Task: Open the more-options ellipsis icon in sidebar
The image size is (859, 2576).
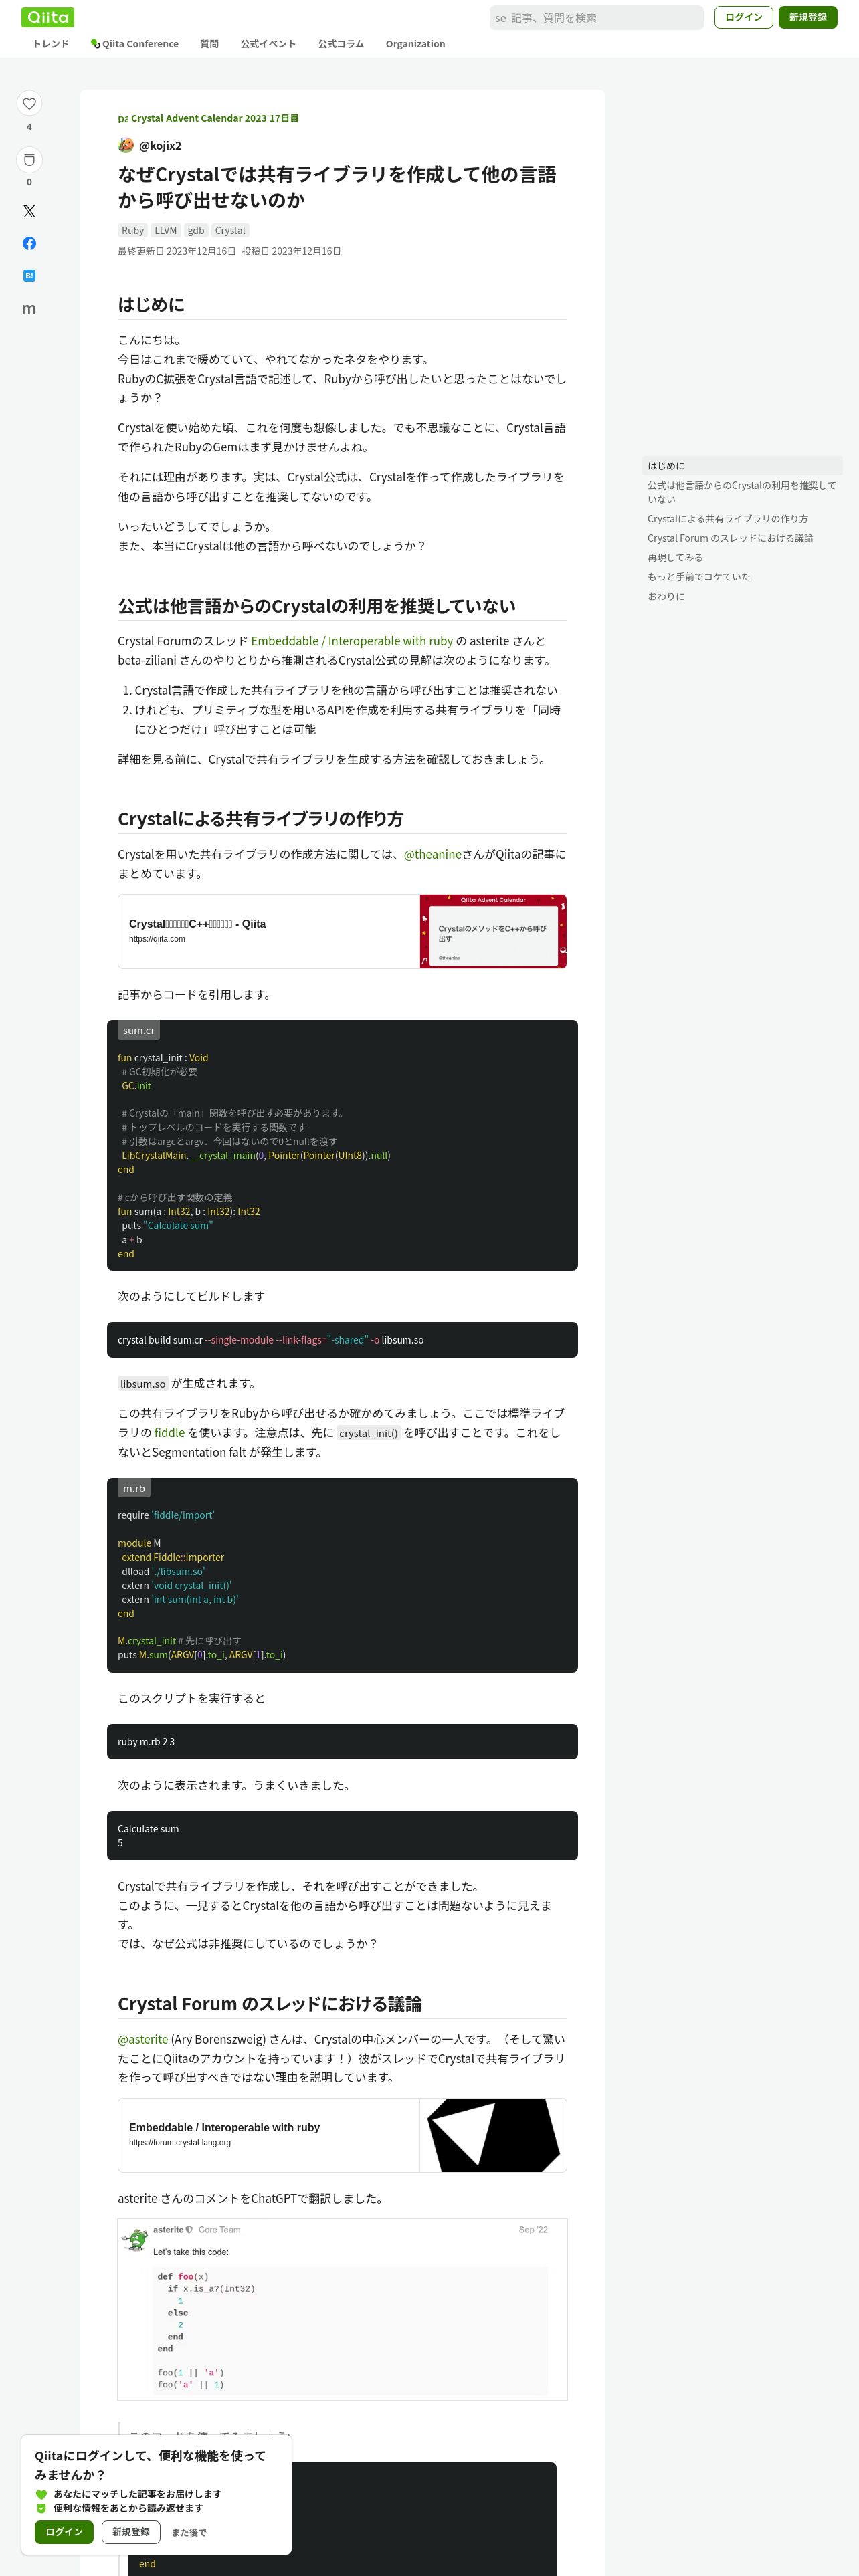Action: point(29,309)
